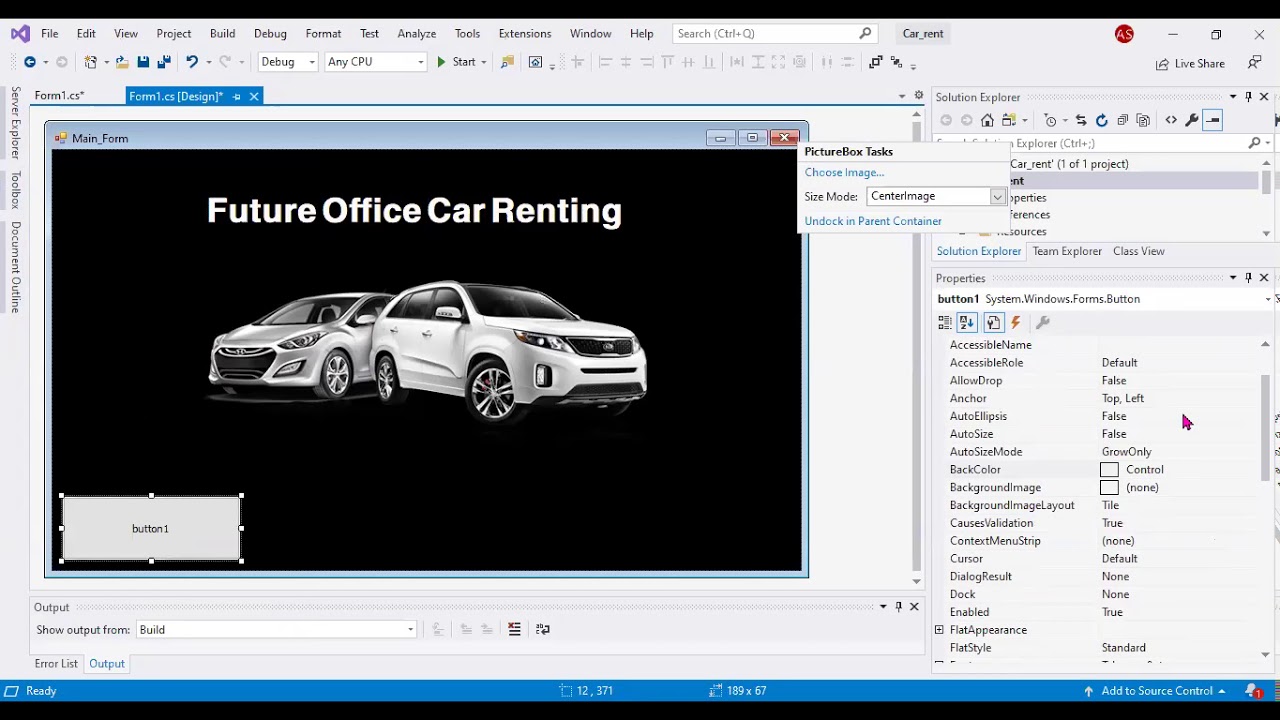Click the BackColor Control color swatch
The height and width of the screenshot is (720, 1280).
pyautogui.click(x=1109, y=470)
